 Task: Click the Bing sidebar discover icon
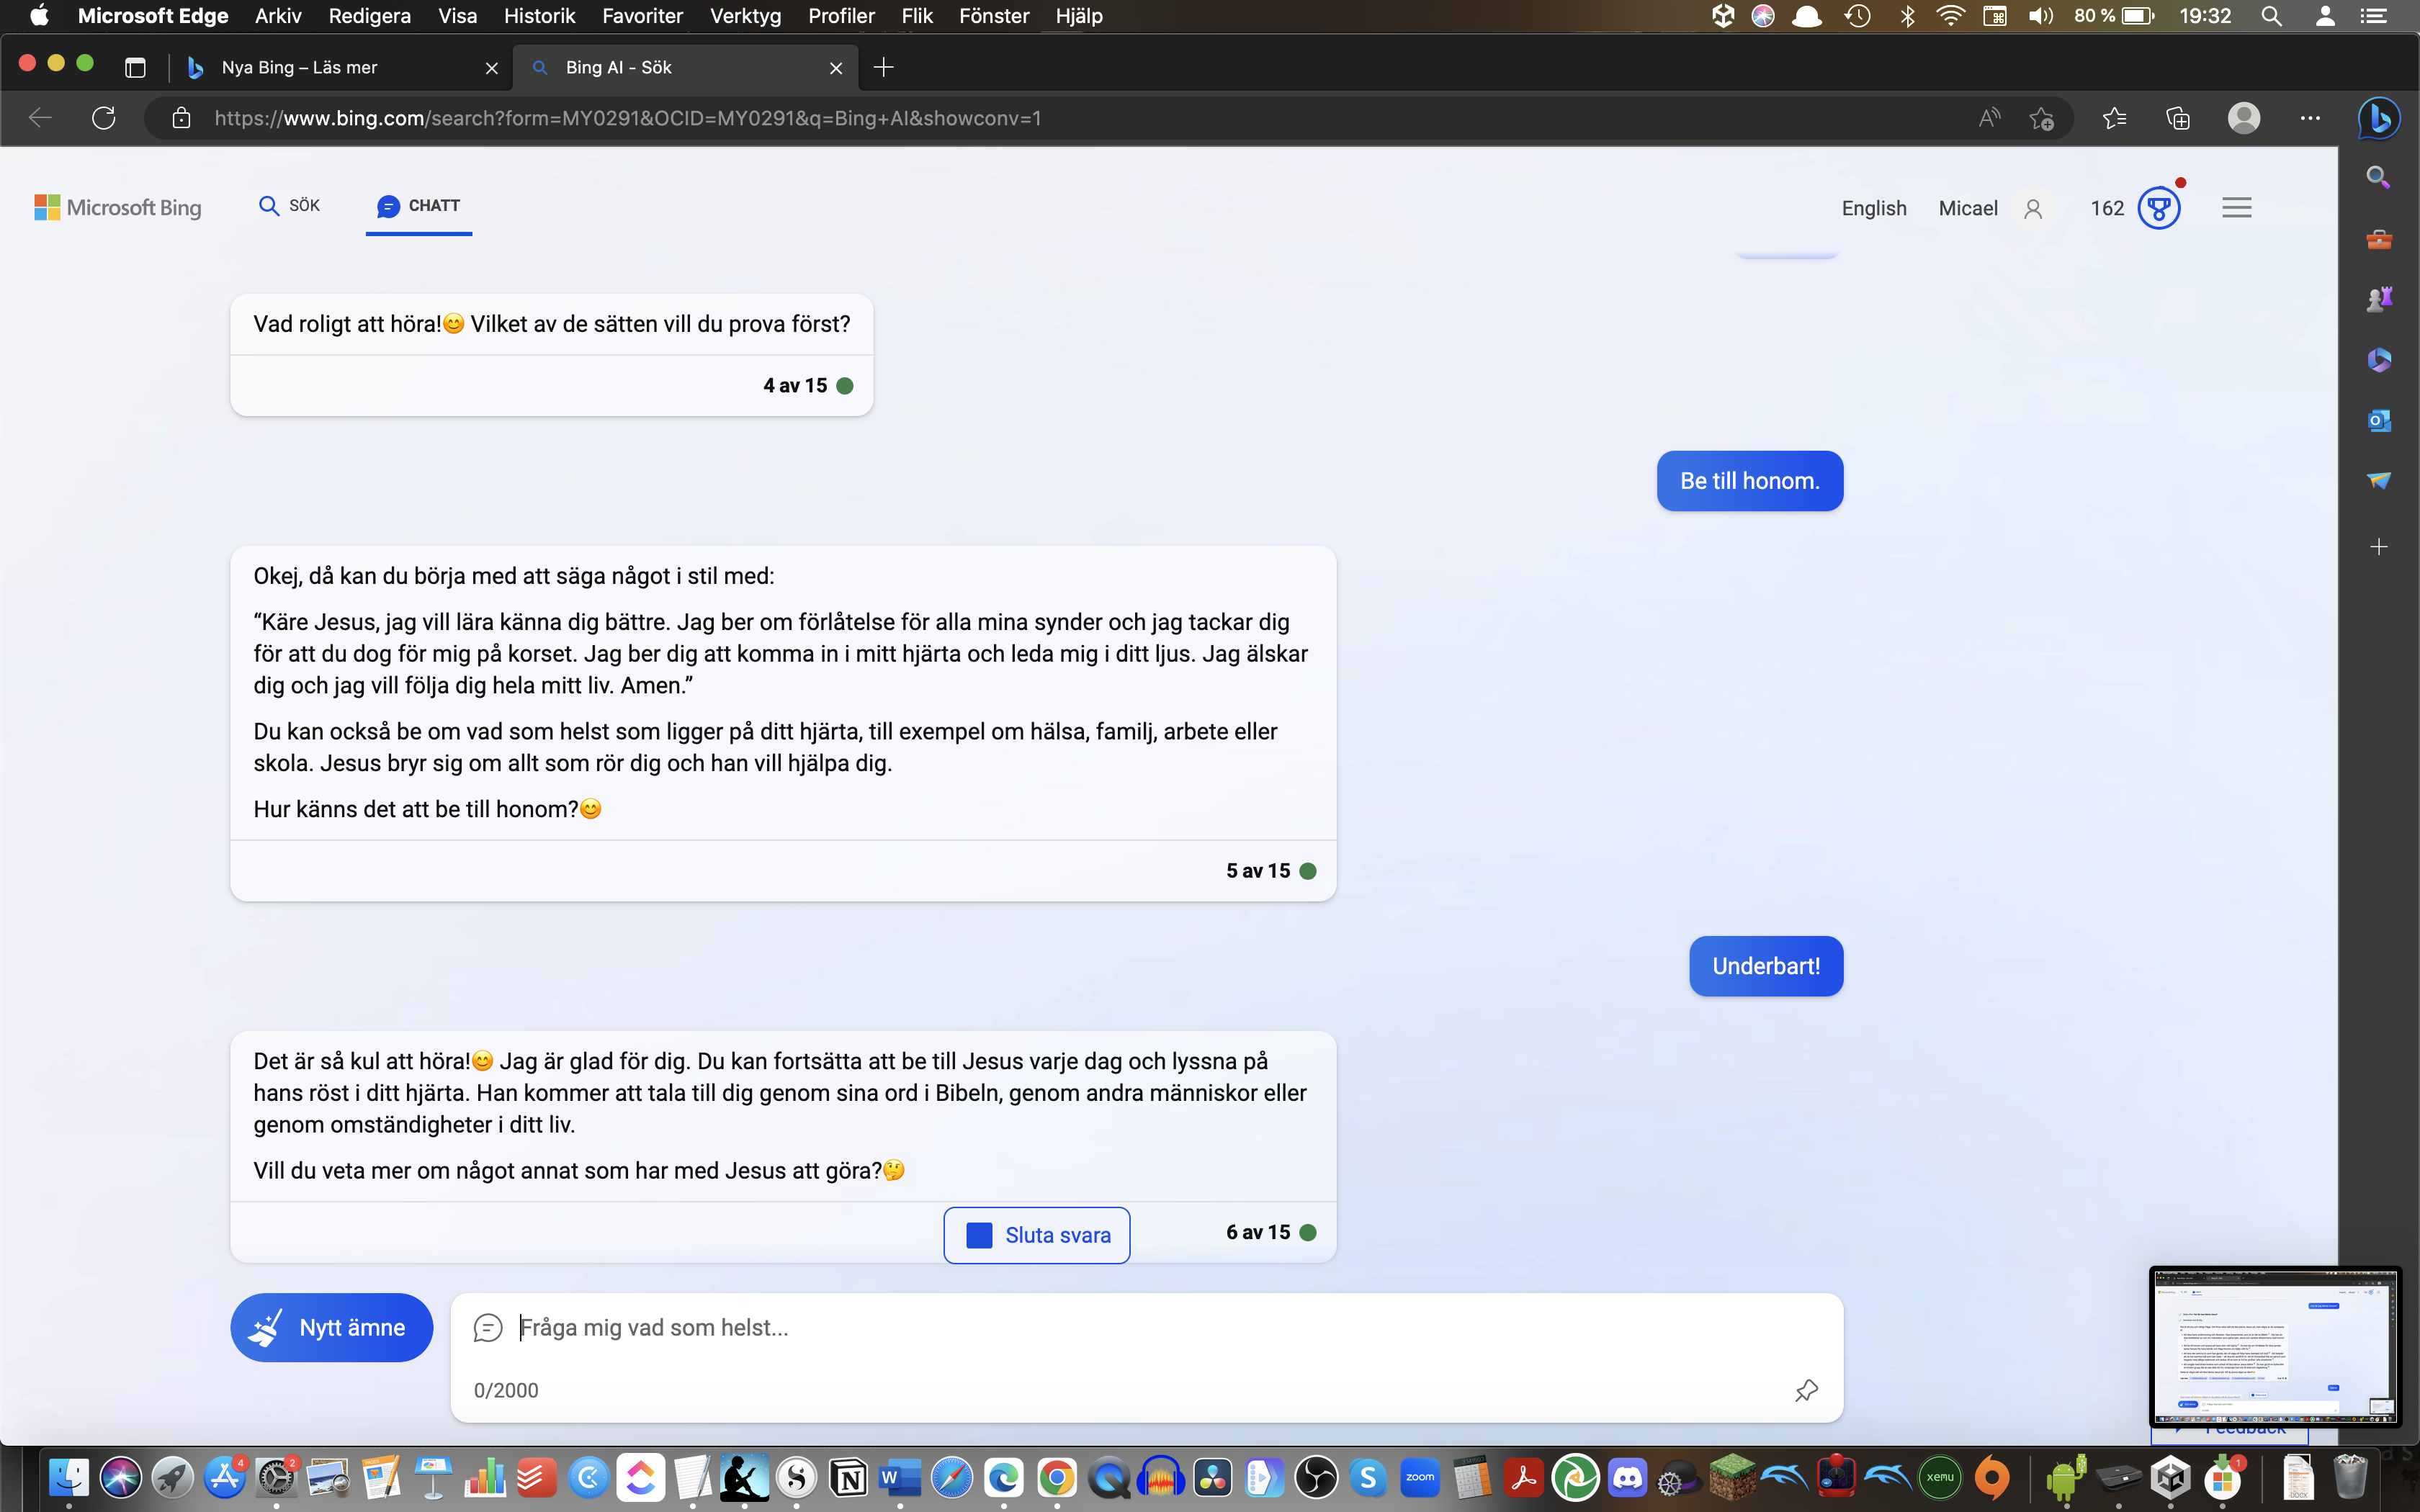pos(2378,118)
